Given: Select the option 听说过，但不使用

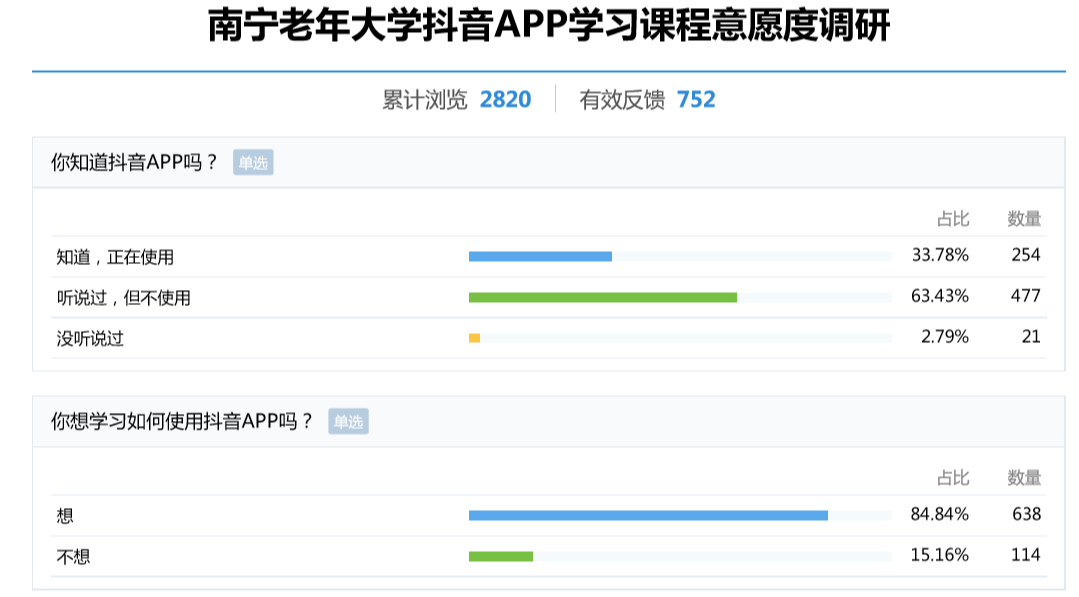Looking at the screenshot, I should click(123, 297).
